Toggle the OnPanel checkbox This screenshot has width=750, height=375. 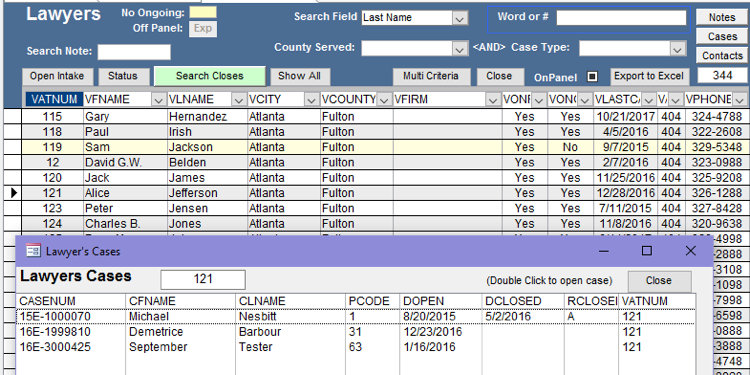point(592,77)
